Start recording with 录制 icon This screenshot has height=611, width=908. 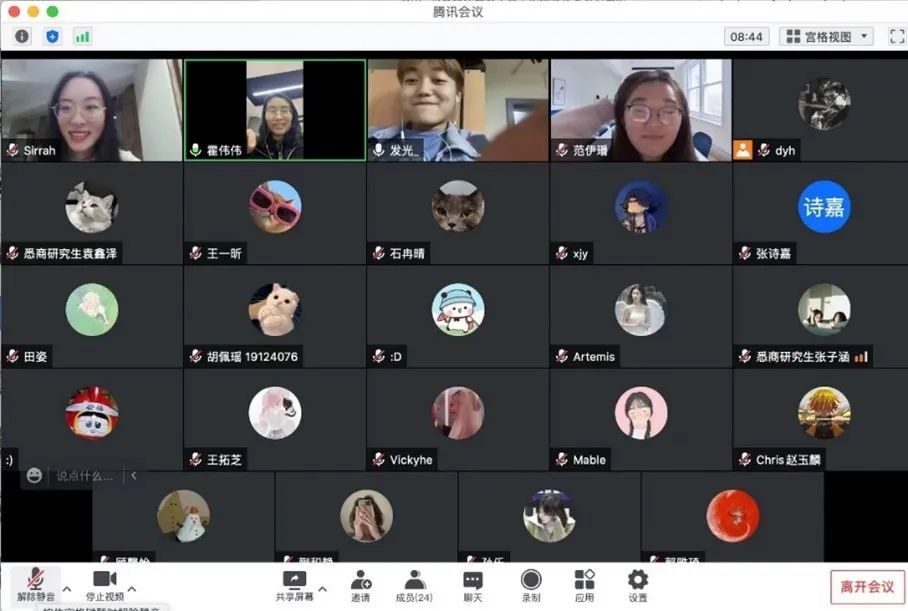tap(531, 584)
